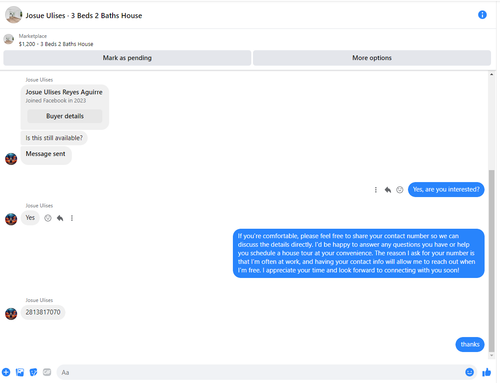This screenshot has width=500, height=383.
Task: Click scrollbar down arrow
Action: pyautogui.click(x=491, y=355)
